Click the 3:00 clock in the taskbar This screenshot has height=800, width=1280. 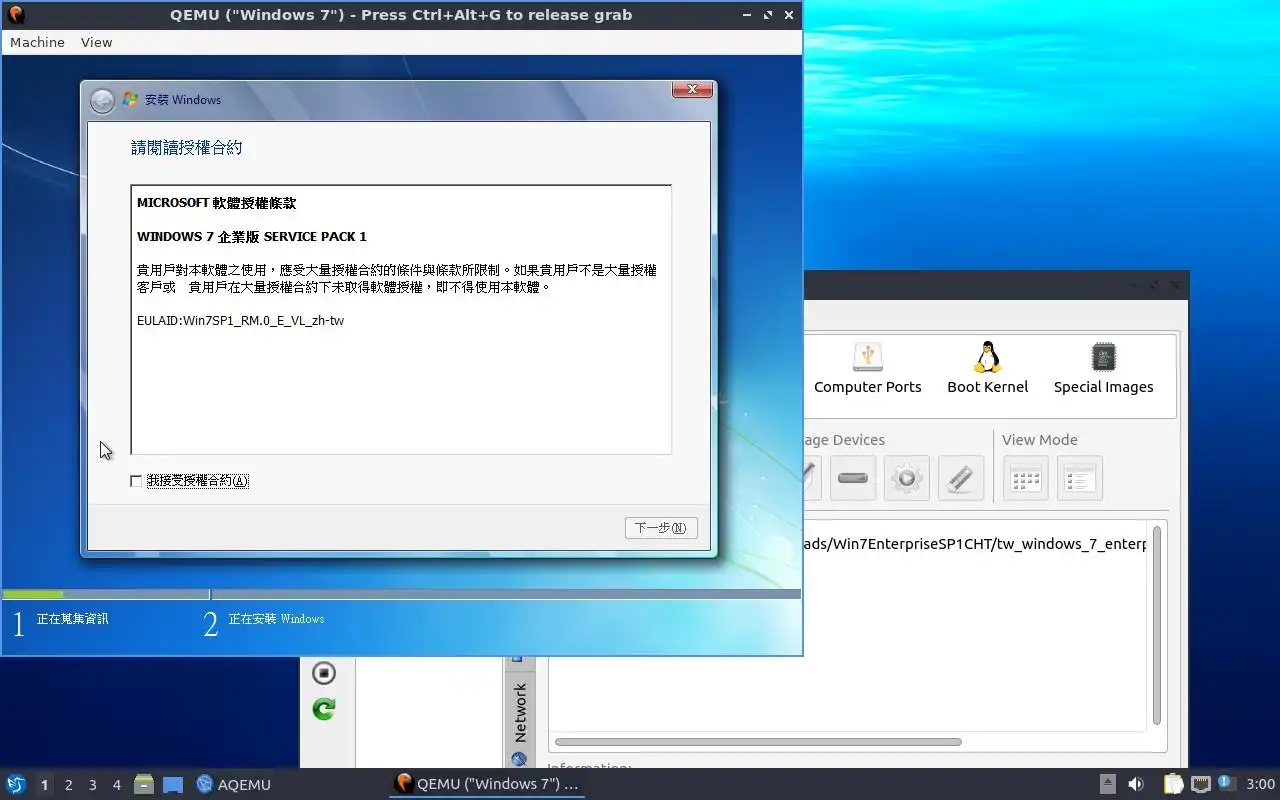tap(1260, 784)
